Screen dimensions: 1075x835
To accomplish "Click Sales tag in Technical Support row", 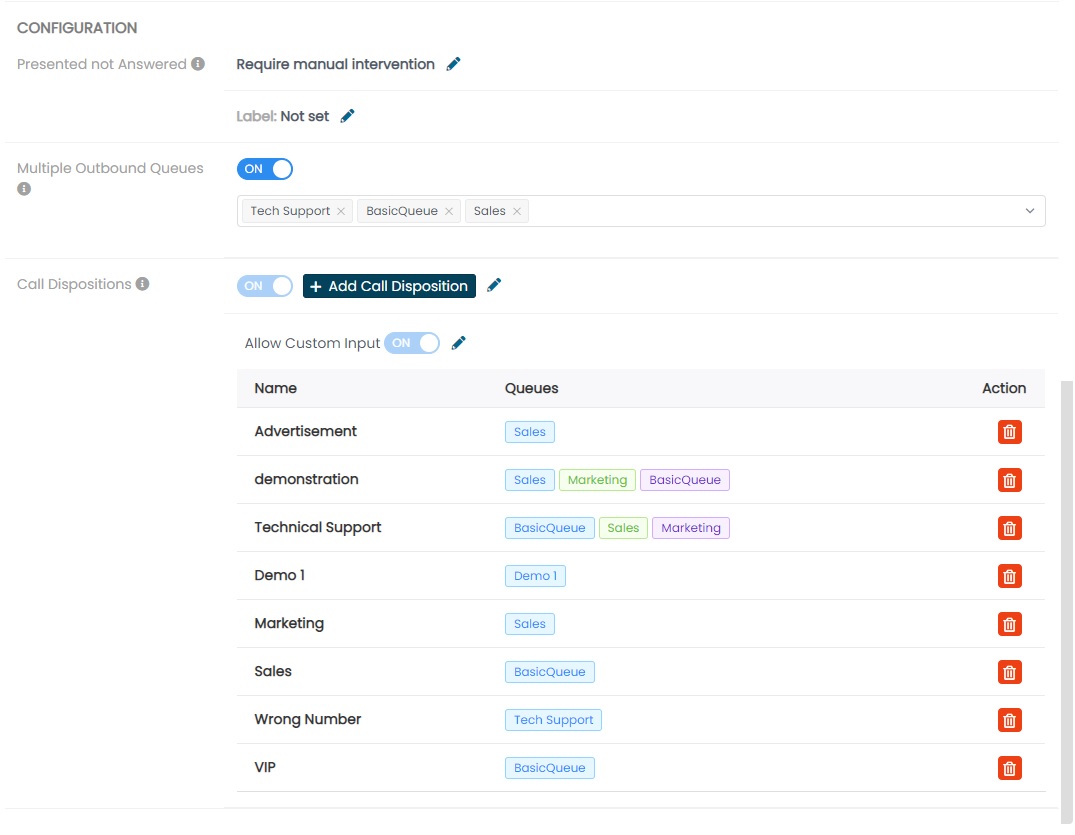I will click(x=623, y=528).
